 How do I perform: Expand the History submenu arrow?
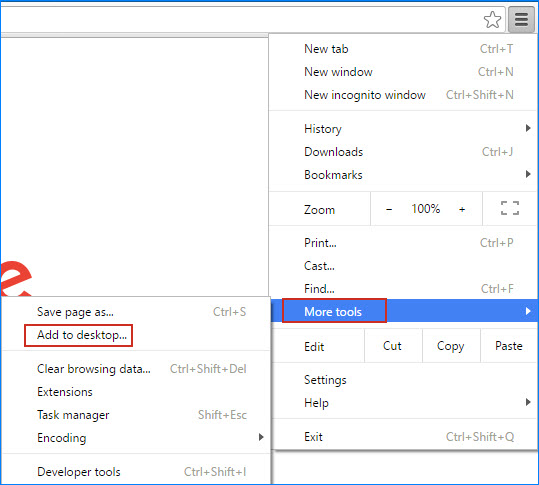point(528,128)
